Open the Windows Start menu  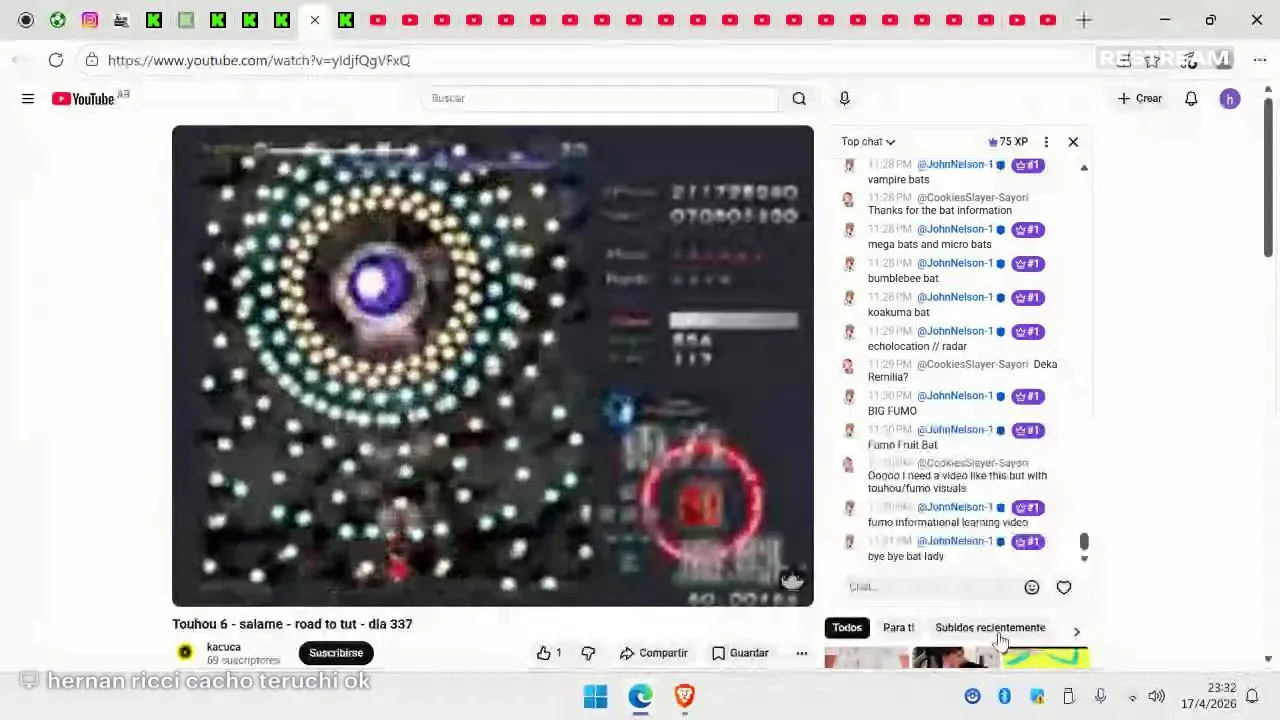595,696
